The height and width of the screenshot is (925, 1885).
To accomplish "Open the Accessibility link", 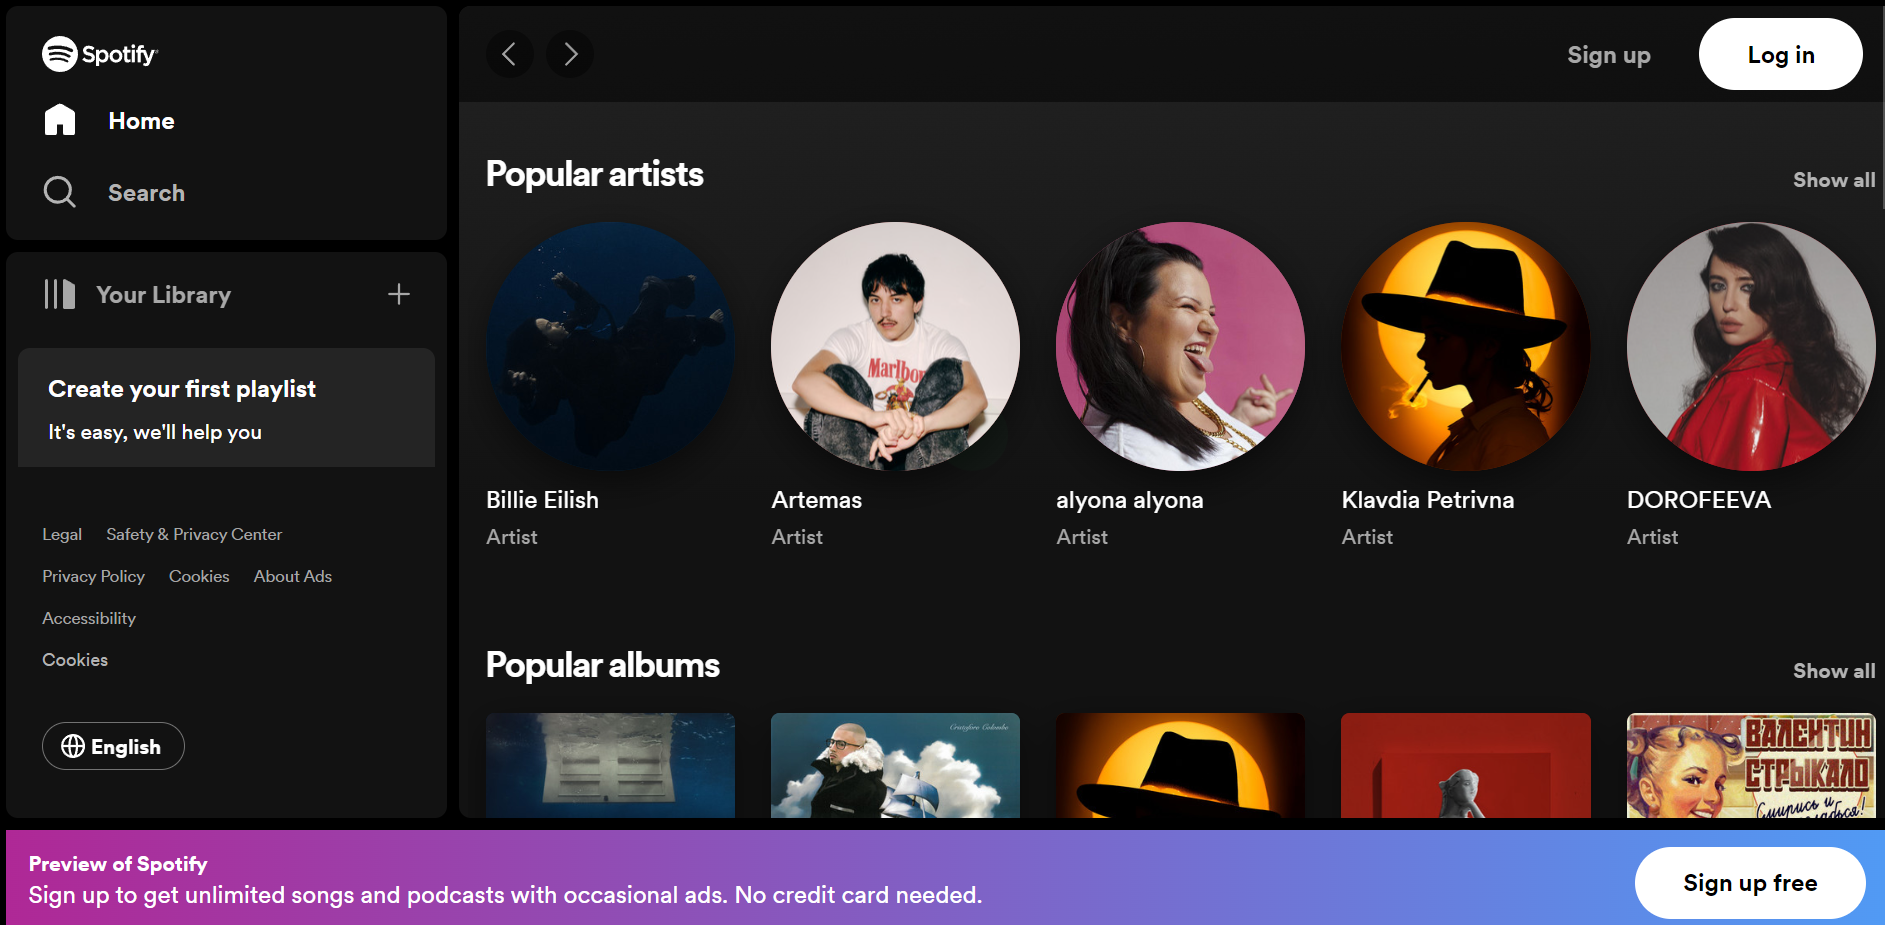I will tap(89, 619).
